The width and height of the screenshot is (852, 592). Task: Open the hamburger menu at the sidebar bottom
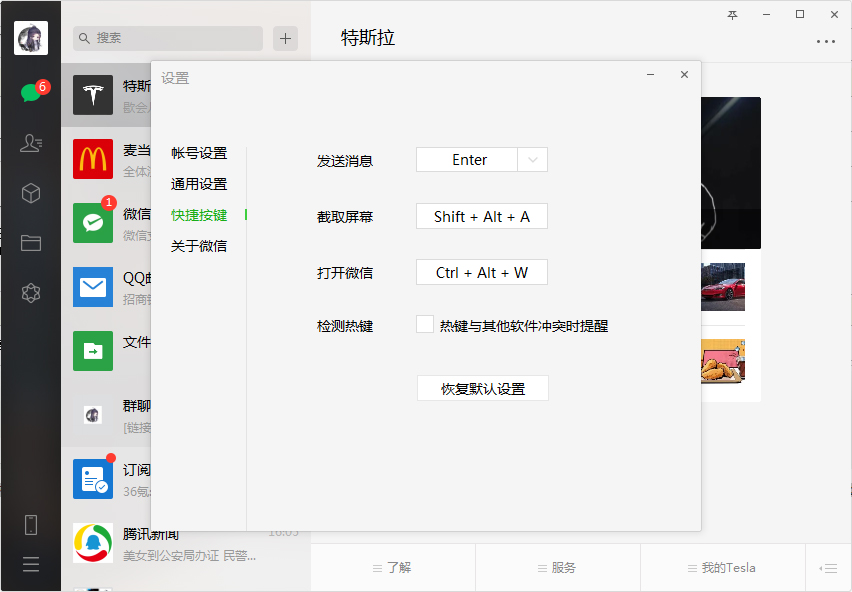30,564
